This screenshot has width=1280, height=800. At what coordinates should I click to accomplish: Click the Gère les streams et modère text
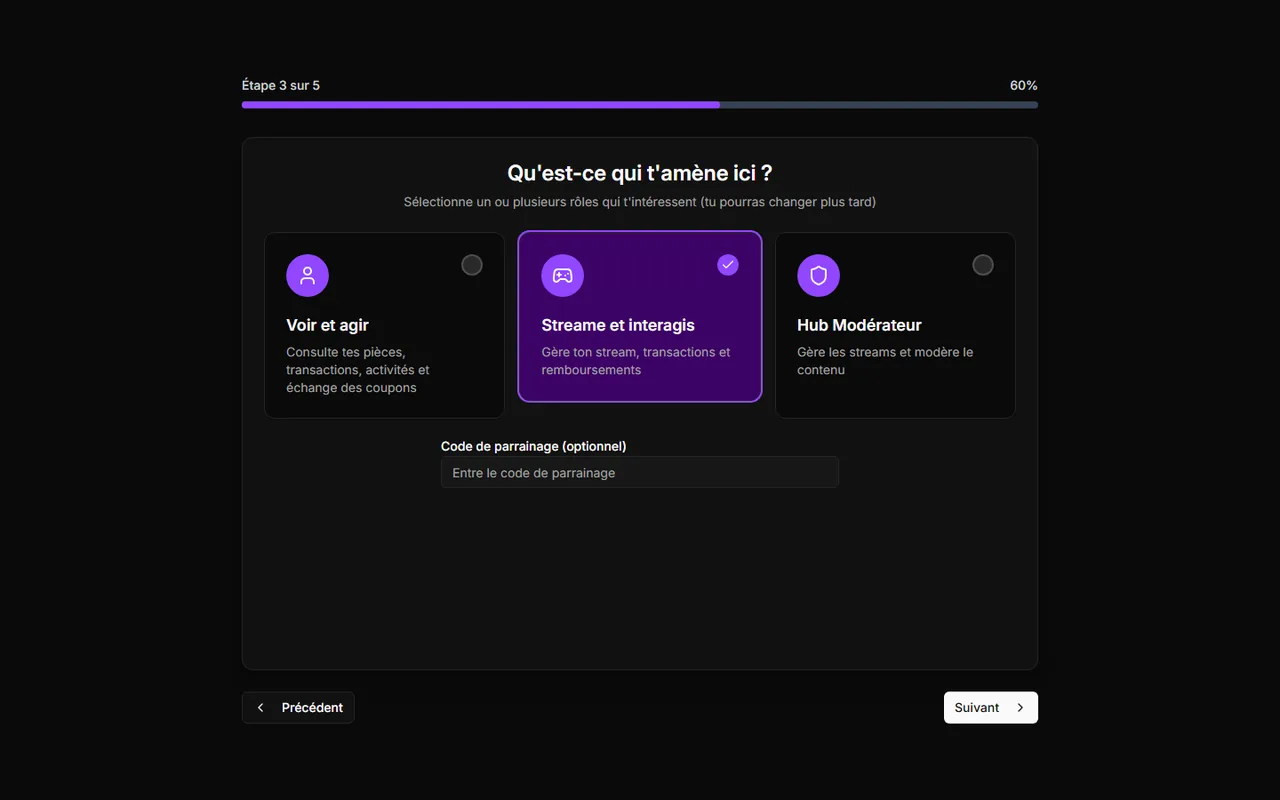click(x=885, y=361)
